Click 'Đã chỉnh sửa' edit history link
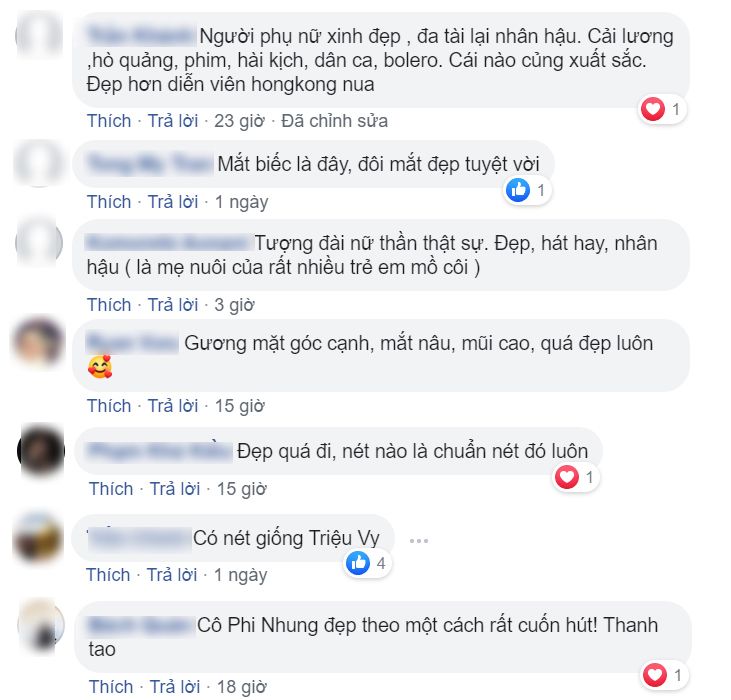This screenshot has width=731, height=700. tap(334, 121)
